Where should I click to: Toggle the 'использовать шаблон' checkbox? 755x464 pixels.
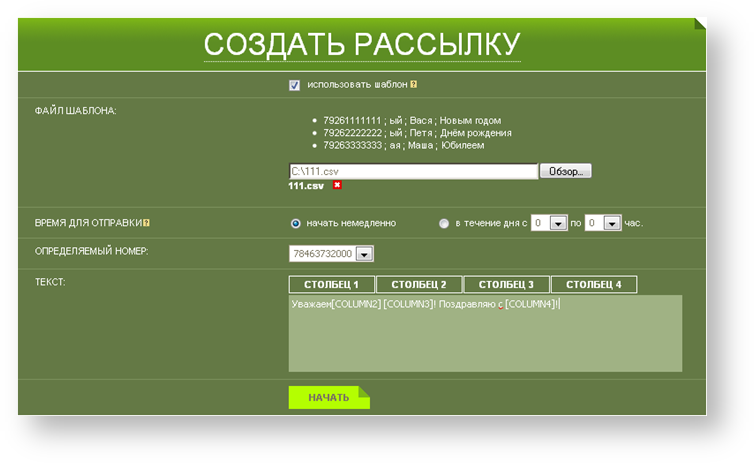click(x=294, y=85)
